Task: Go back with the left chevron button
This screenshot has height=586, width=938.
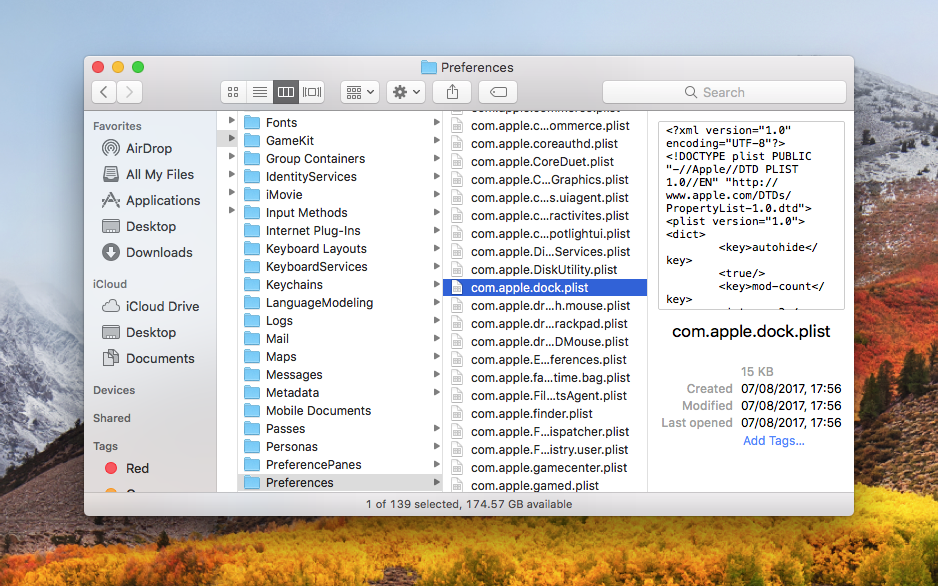Action: (104, 92)
